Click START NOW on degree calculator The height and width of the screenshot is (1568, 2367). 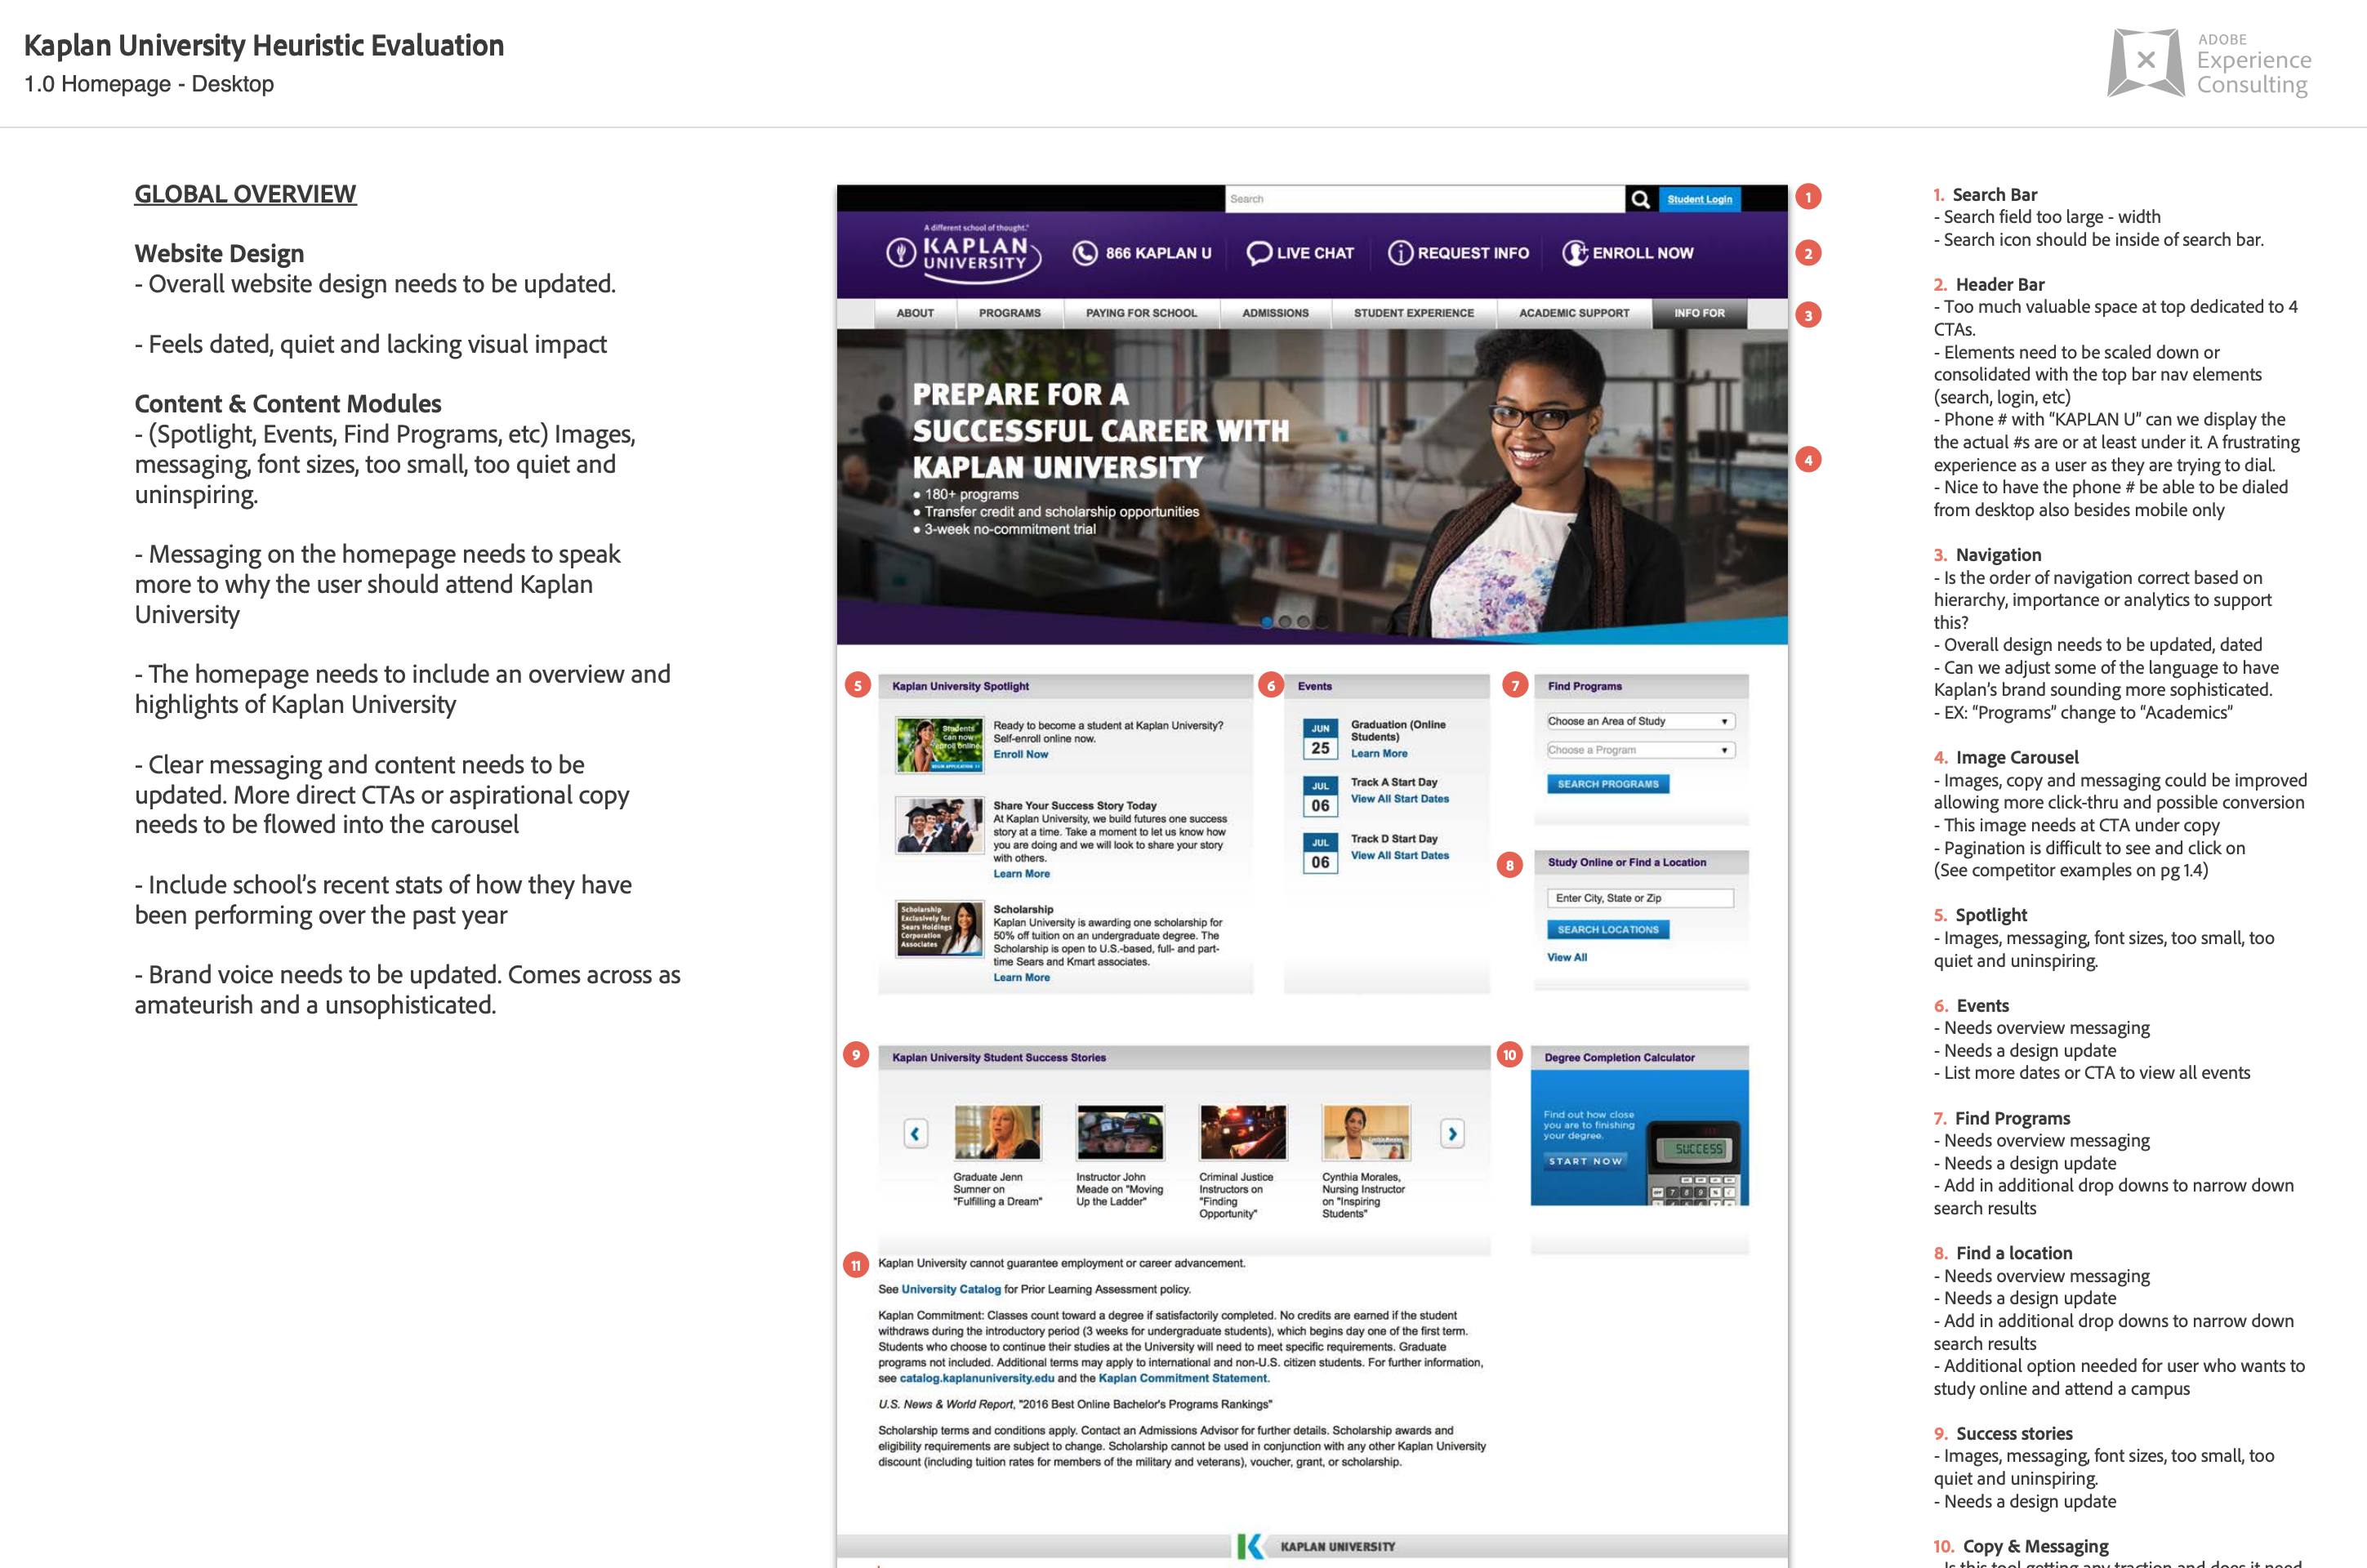1585,1161
